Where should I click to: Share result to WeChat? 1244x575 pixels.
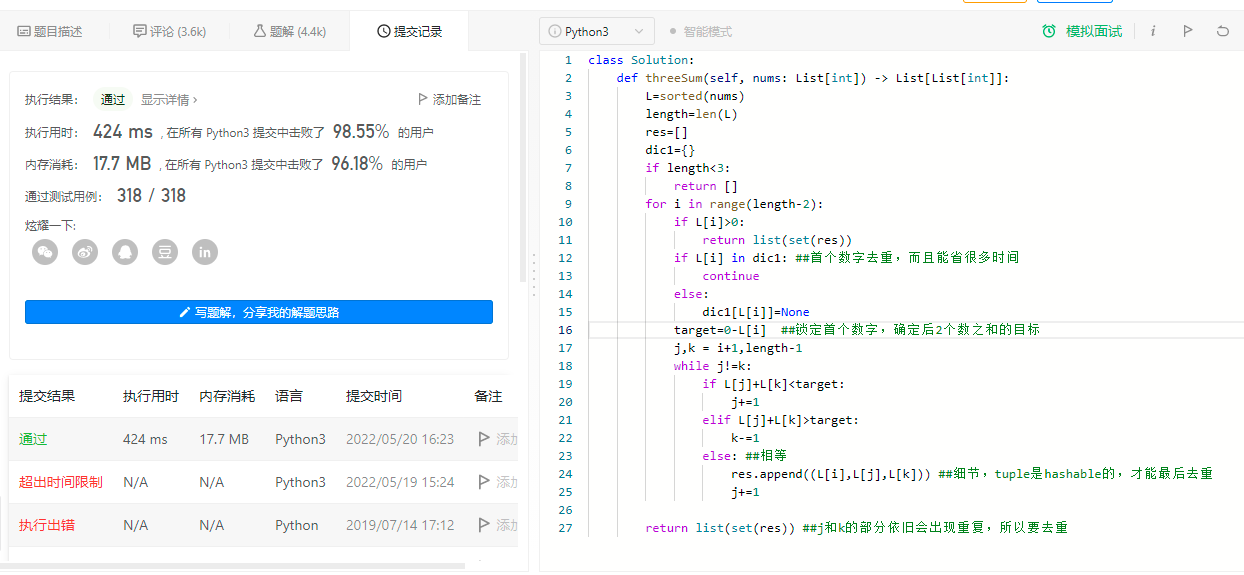coord(45,252)
